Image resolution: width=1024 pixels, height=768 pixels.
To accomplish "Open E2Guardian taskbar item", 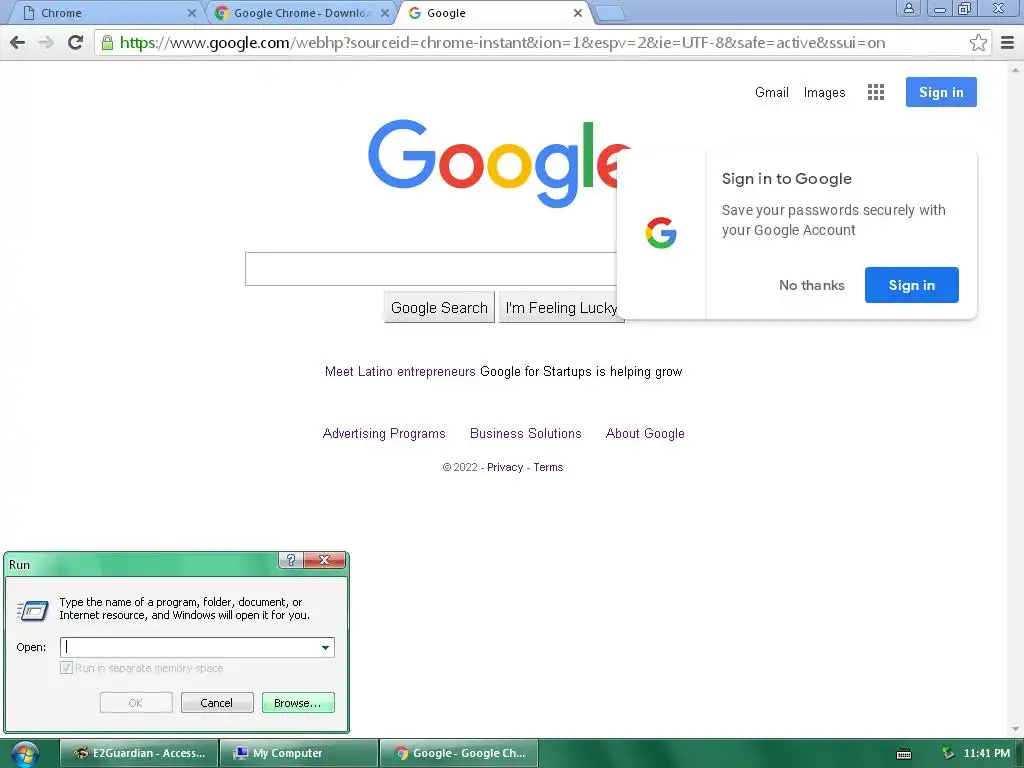I will (139, 753).
